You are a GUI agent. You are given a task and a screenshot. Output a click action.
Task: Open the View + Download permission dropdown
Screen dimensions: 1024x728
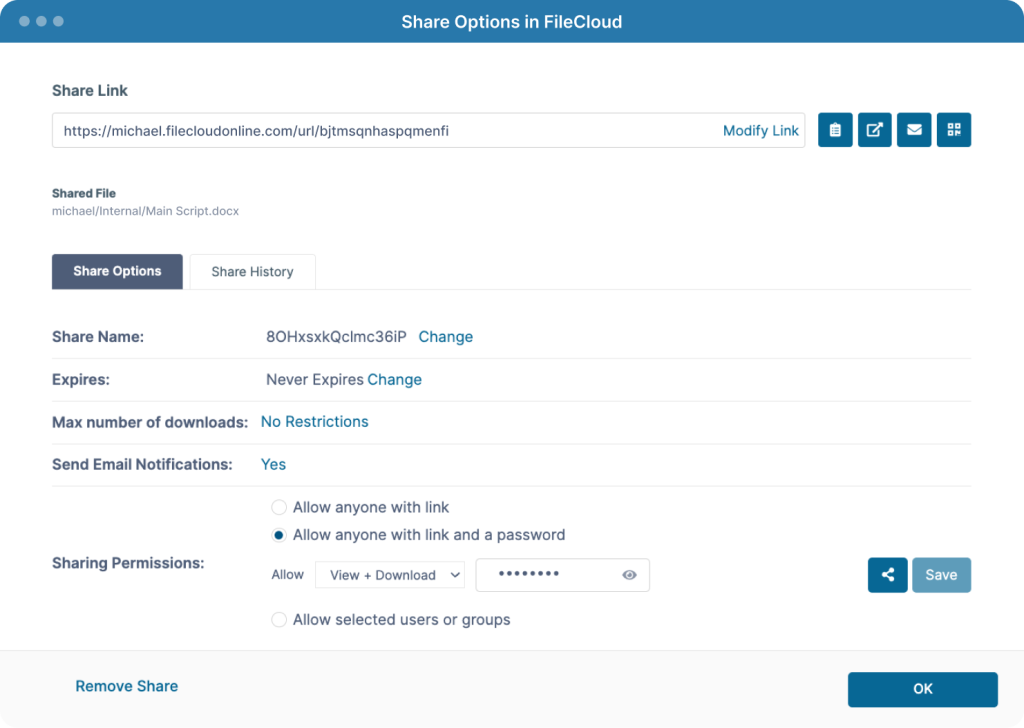[x=390, y=575]
